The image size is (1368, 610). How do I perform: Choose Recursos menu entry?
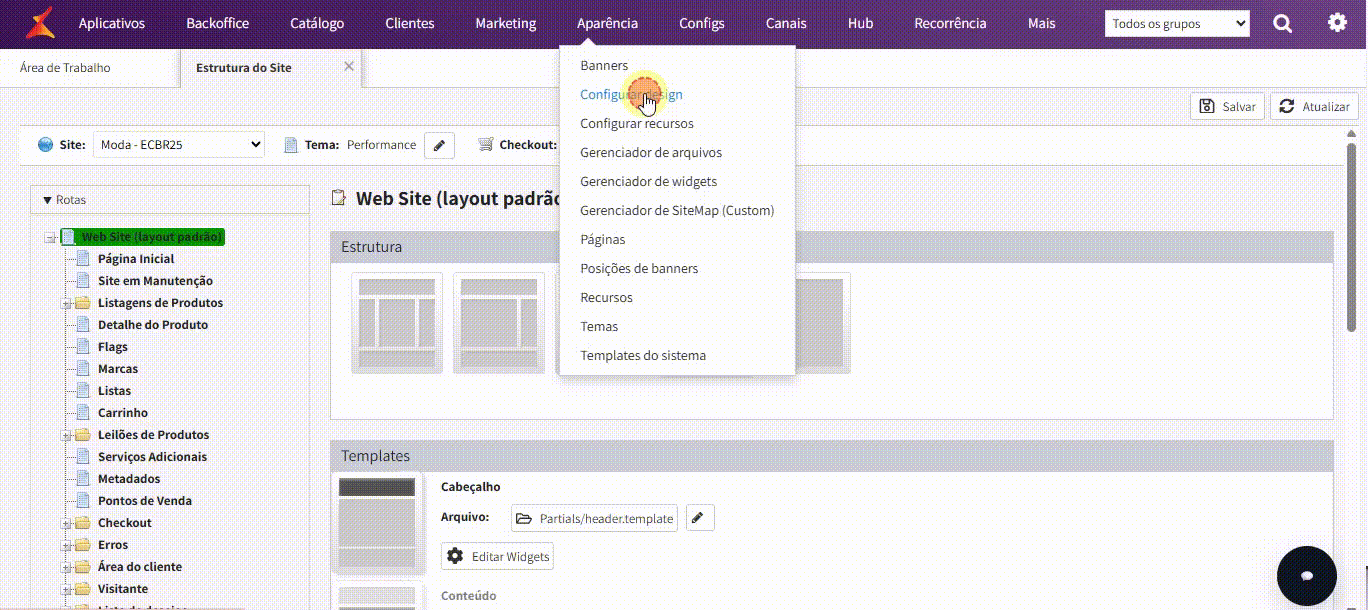click(606, 298)
